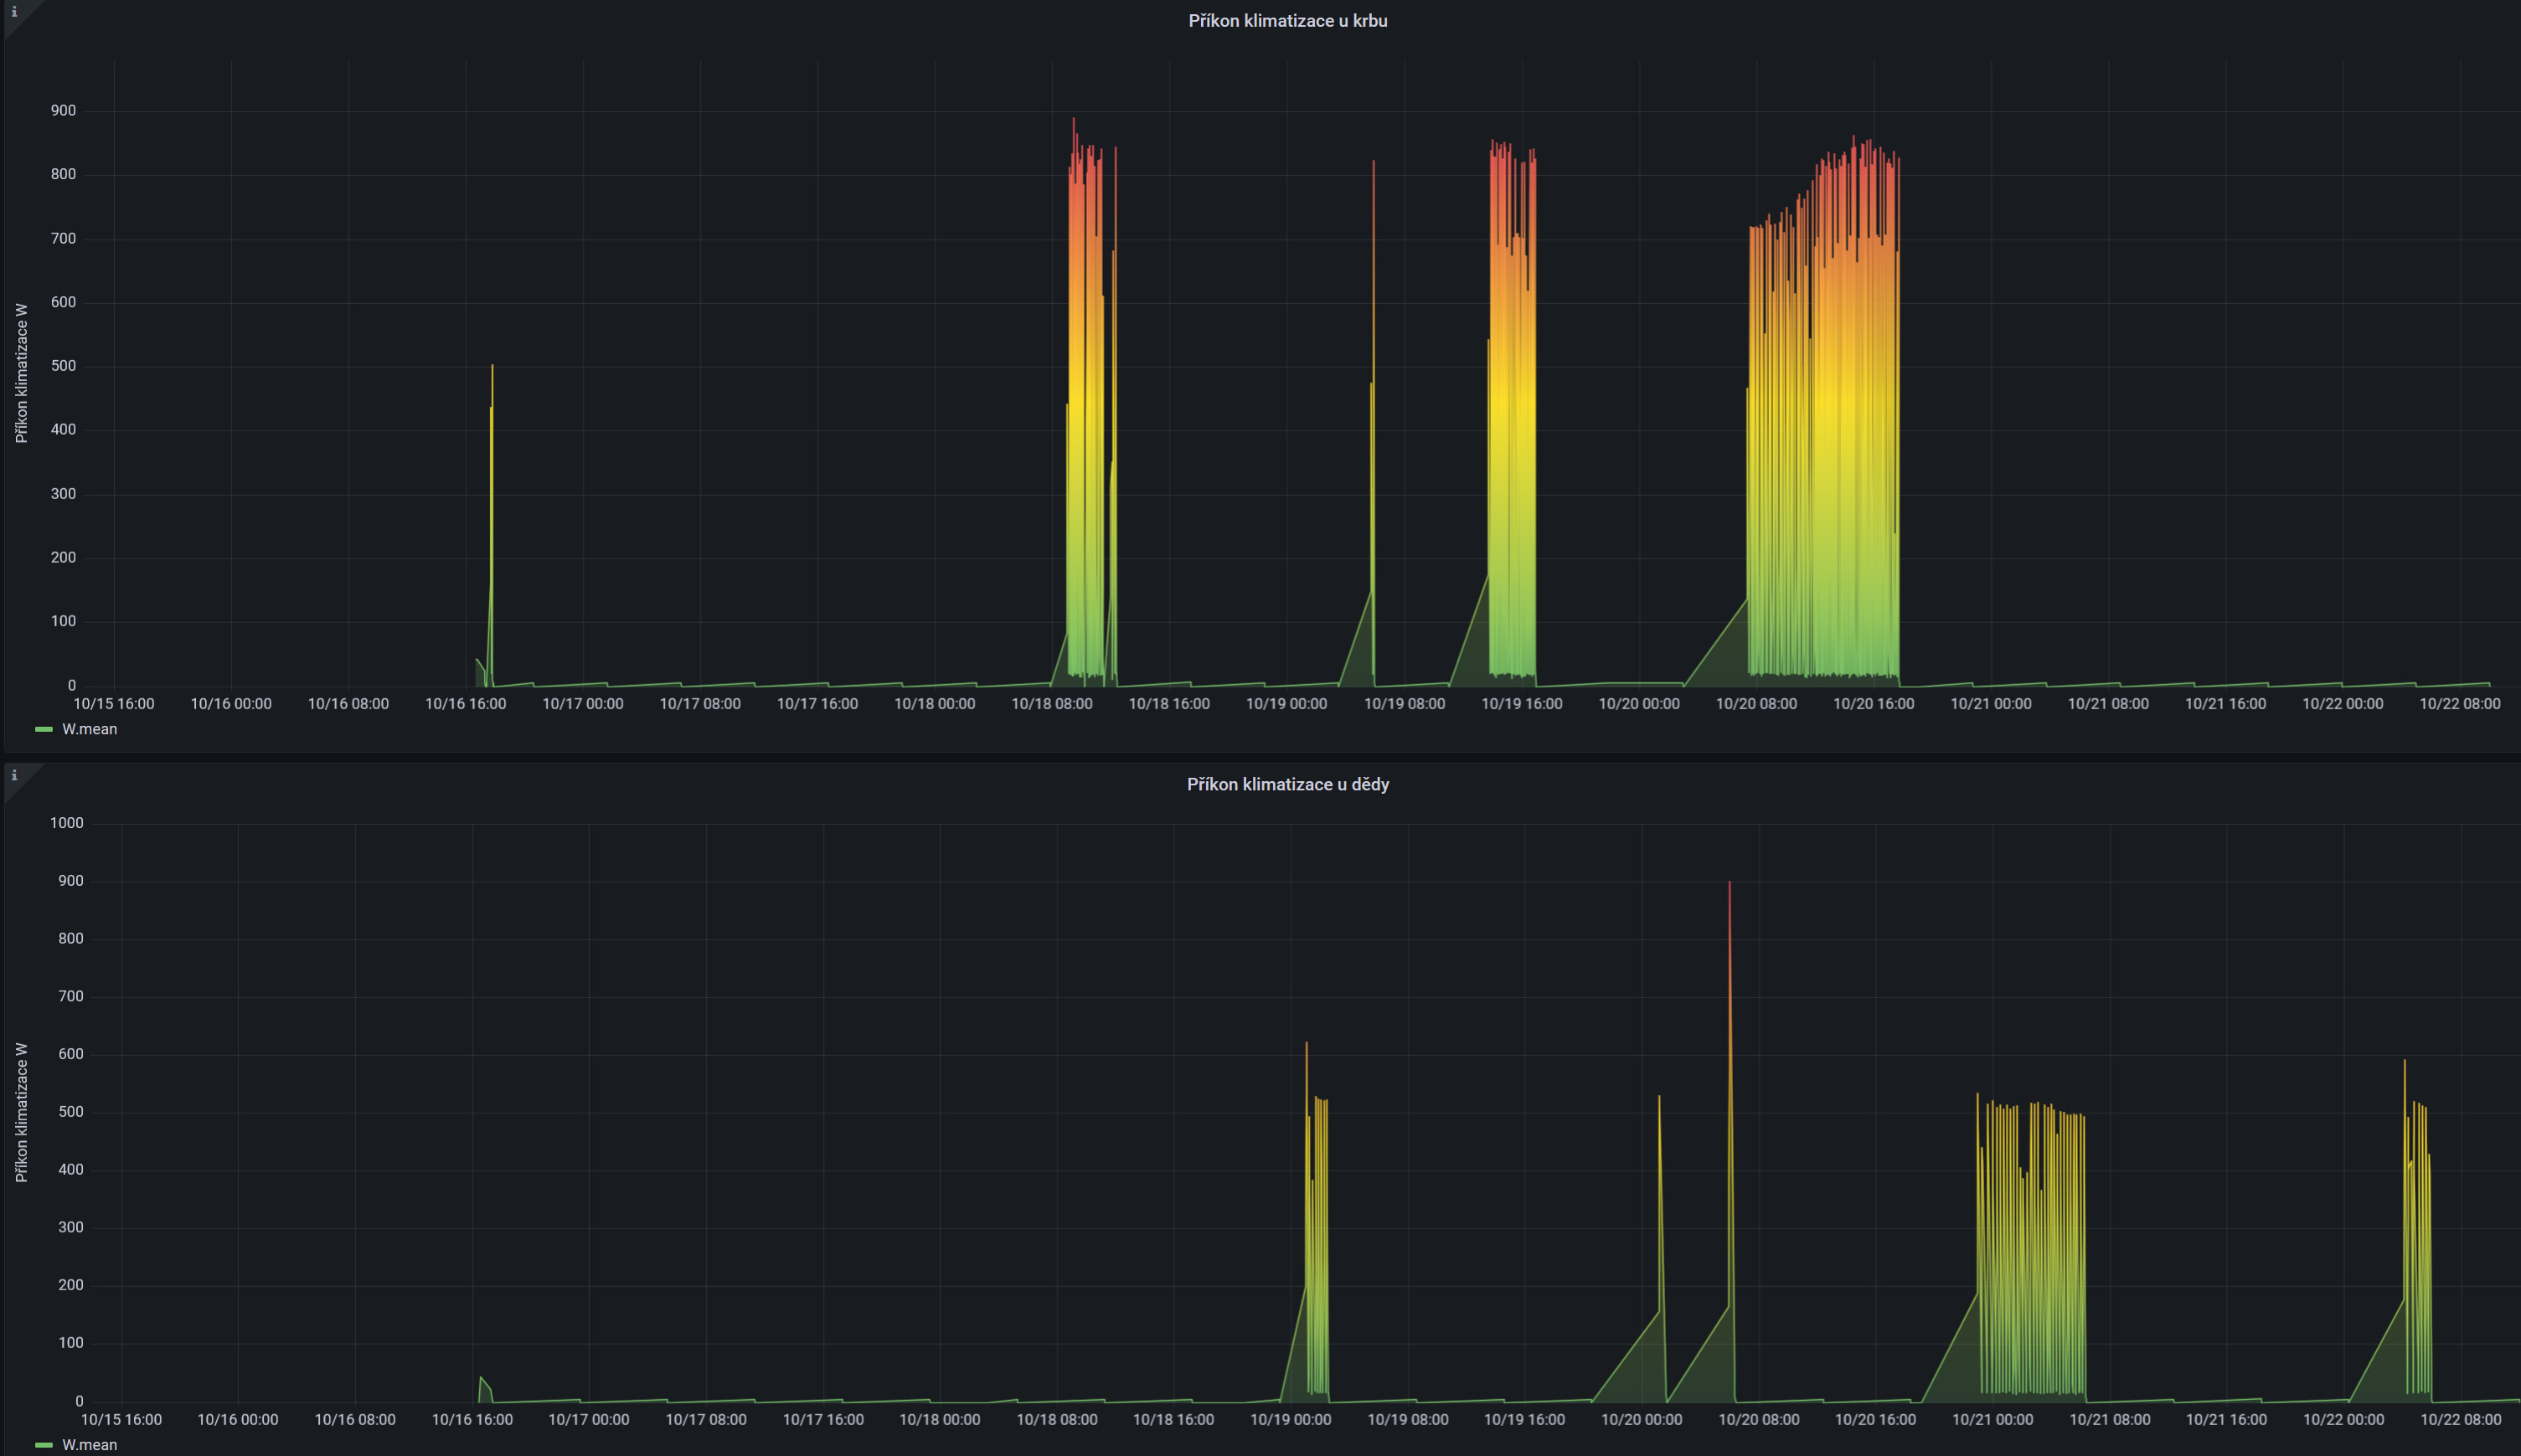Click the red 900 W spike in bottom chart
2521x1456 pixels.
pyautogui.click(x=1729, y=900)
